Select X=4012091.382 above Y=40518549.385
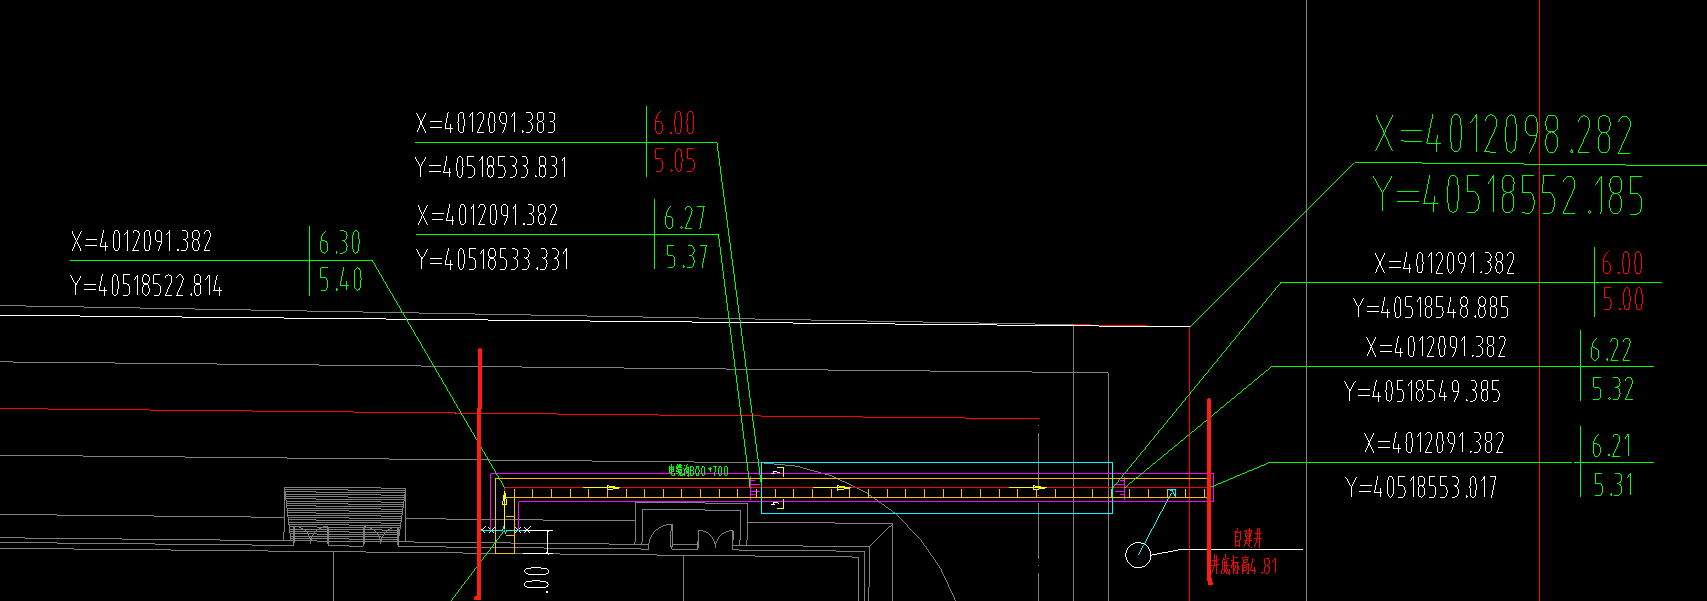This screenshot has height=601, width=1707. pos(1436,348)
